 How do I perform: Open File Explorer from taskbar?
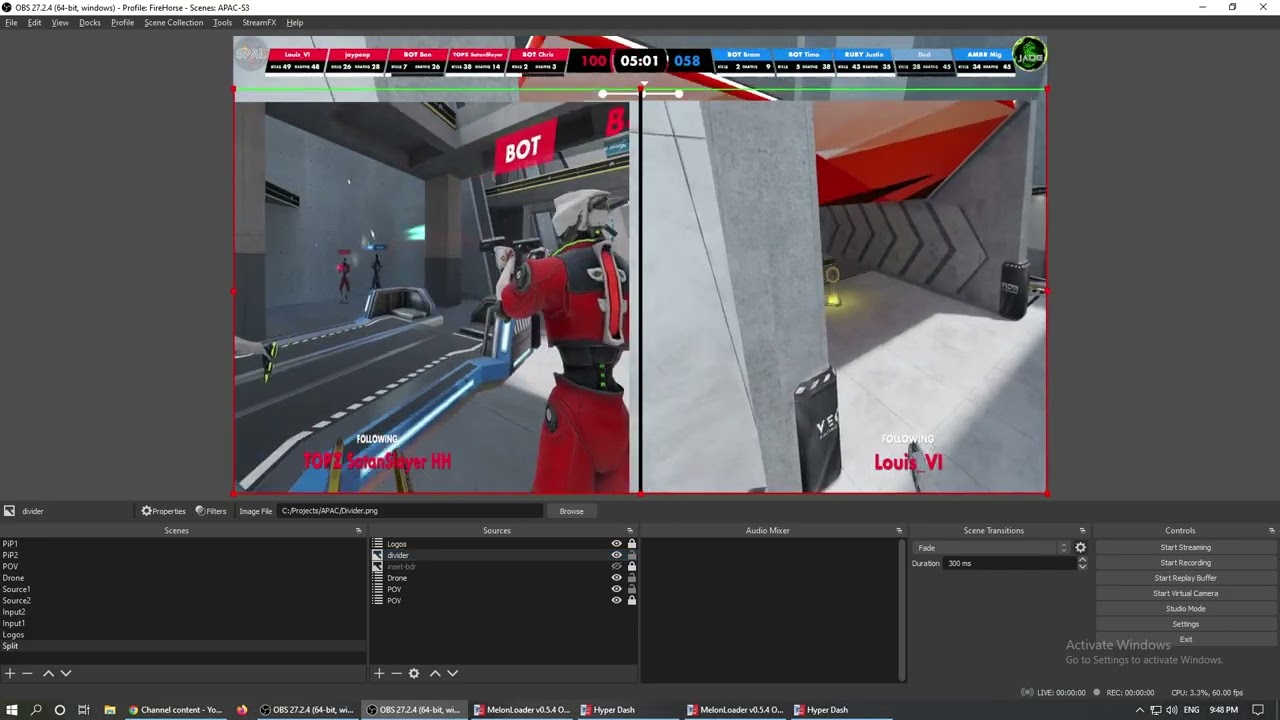(x=109, y=710)
